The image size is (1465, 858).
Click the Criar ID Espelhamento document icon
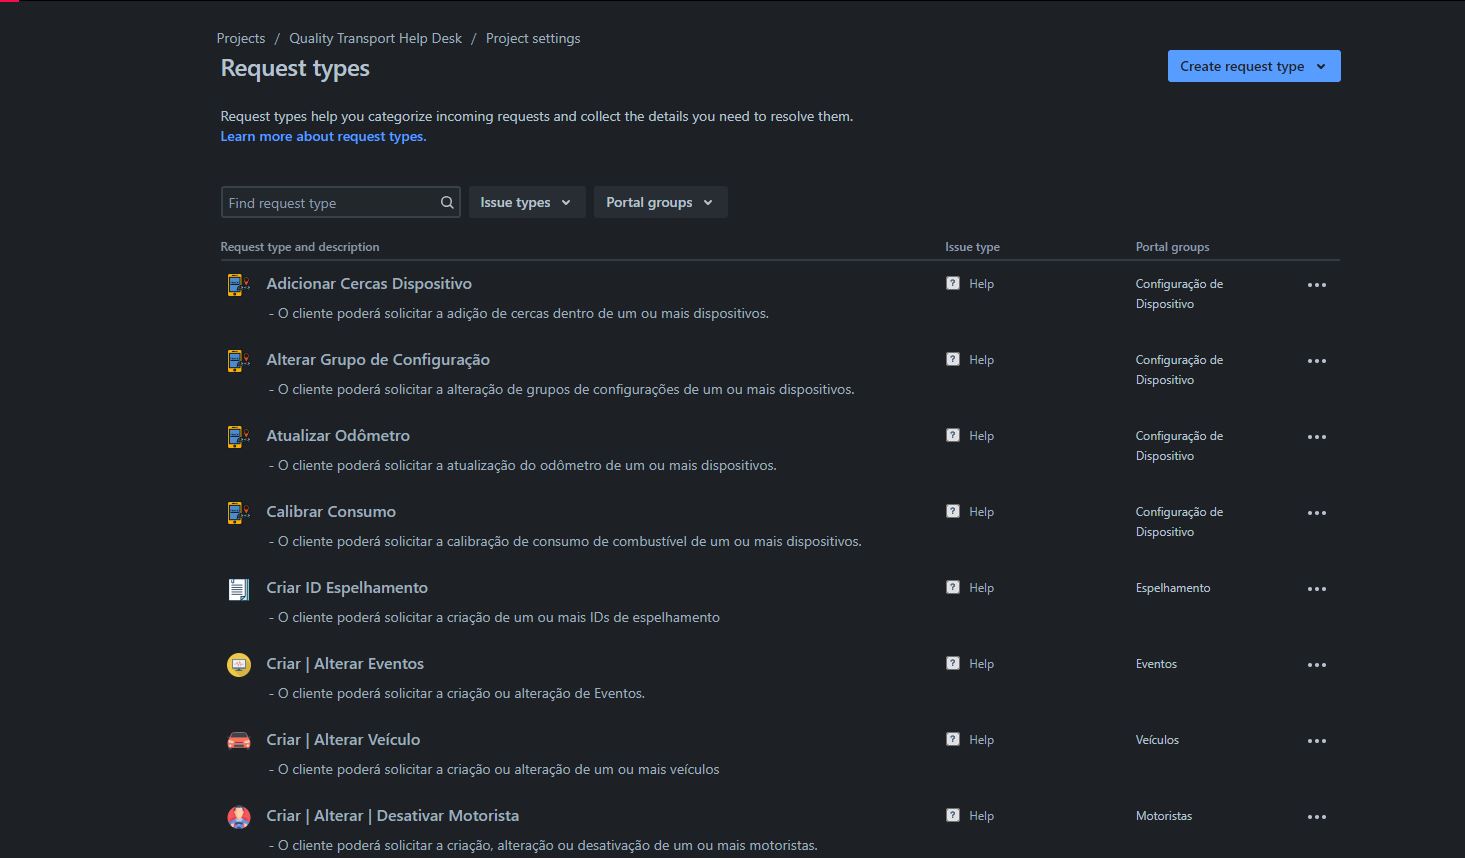pos(238,589)
